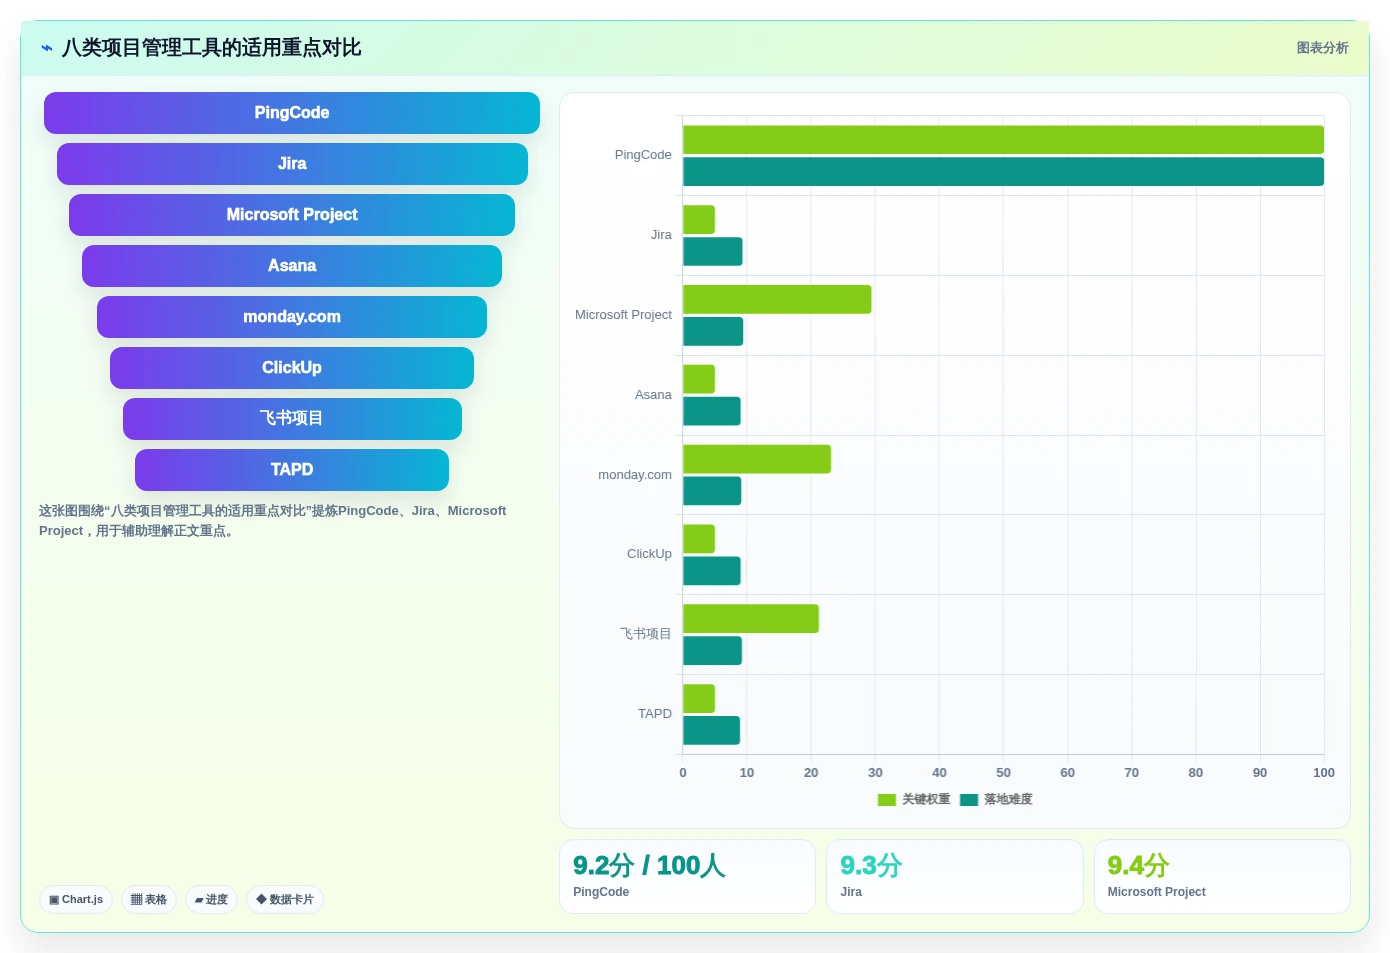This screenshot has width=1390, height=953.
Task: Click ClickUp teal chart bar
Action: [x=712, y=571]
